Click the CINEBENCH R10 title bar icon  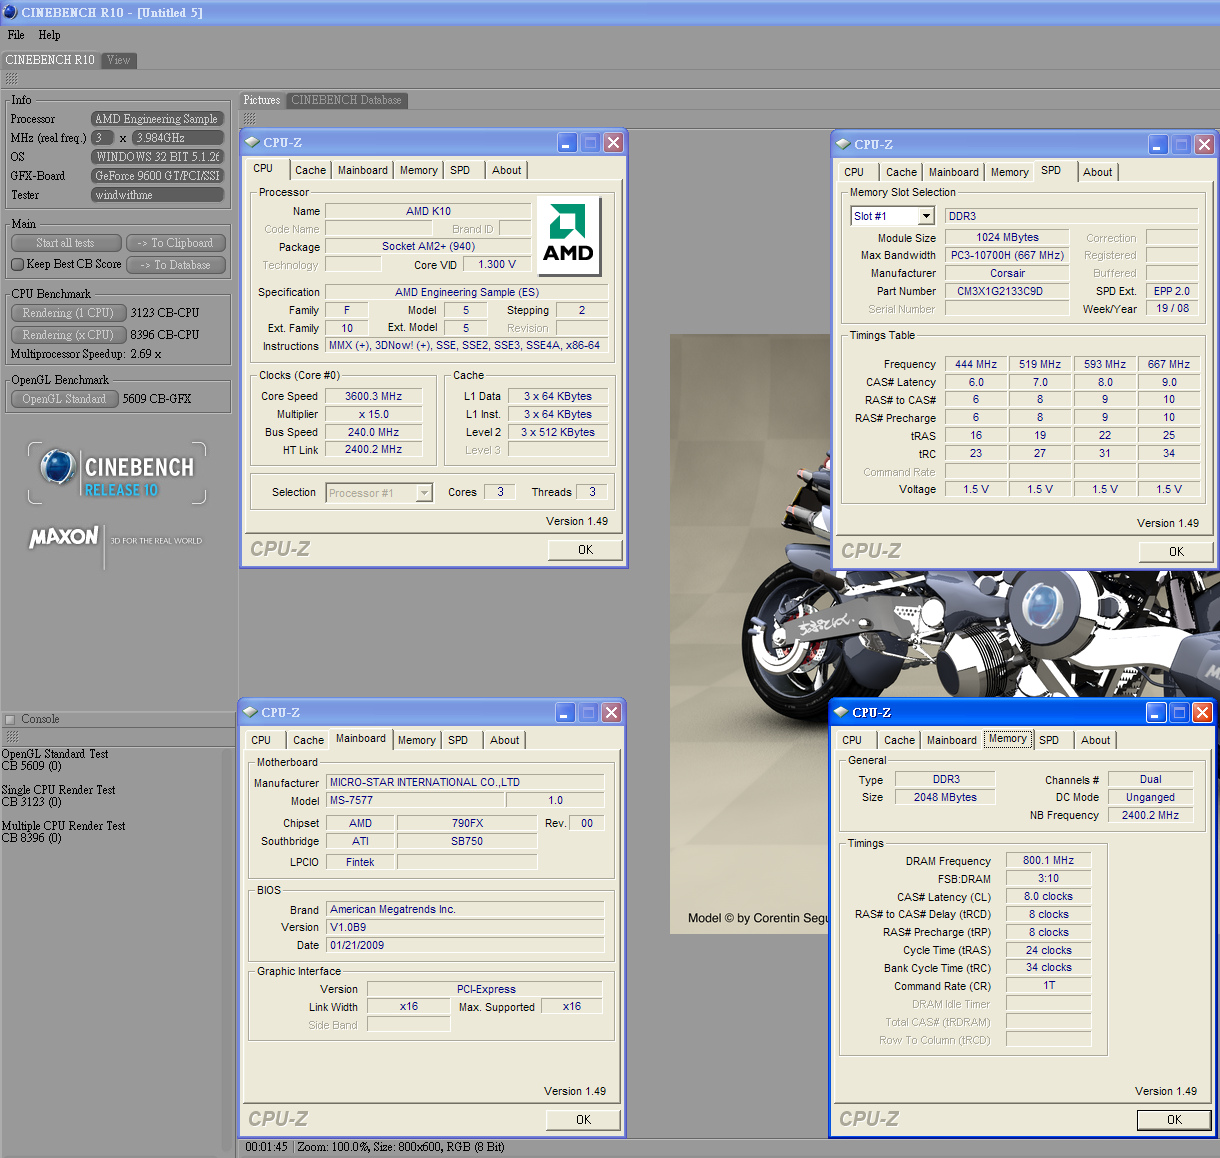[x=10, y=12]
